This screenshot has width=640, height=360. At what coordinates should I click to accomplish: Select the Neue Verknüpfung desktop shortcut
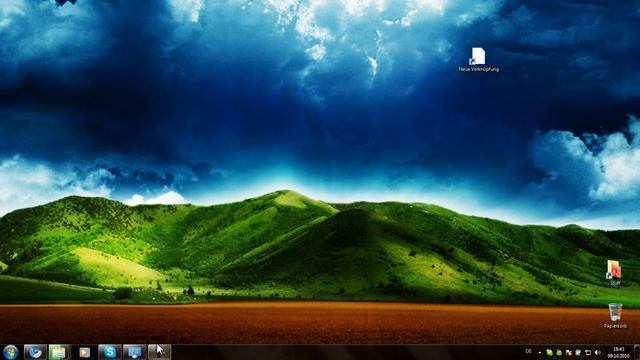coord(478,60)
